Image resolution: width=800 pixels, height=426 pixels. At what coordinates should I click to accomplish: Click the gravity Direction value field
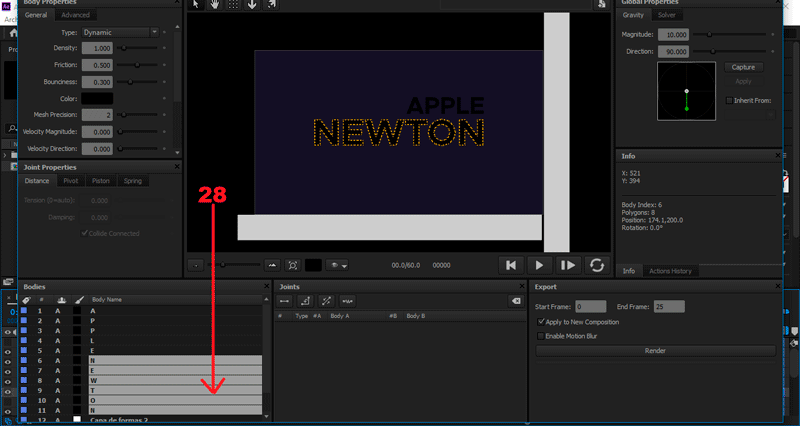pyautogui.click(x=673, y=52)
